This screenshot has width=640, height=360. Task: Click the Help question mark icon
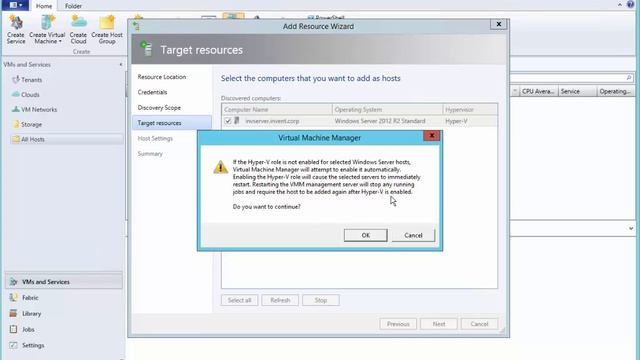630,4
